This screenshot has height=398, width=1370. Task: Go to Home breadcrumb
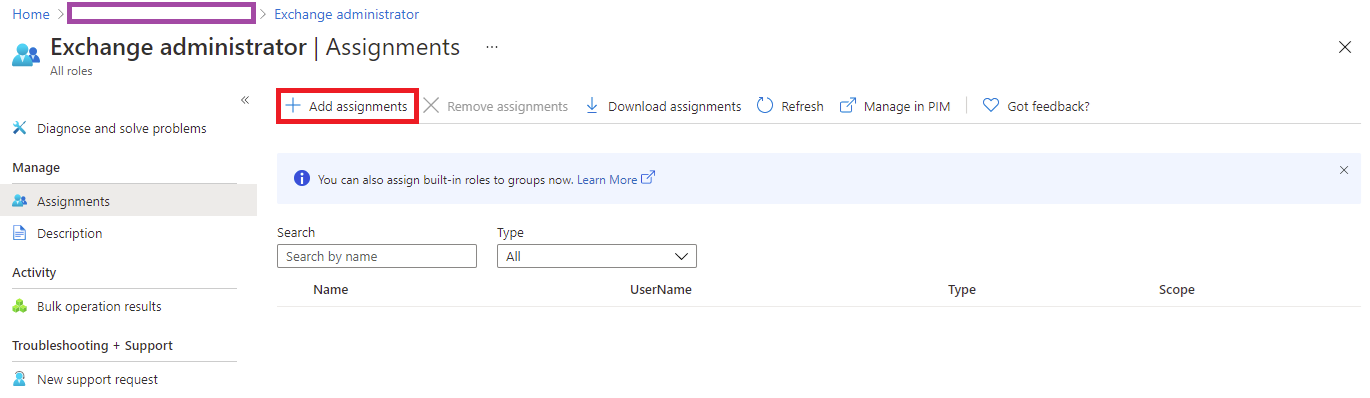click(31, 14)
